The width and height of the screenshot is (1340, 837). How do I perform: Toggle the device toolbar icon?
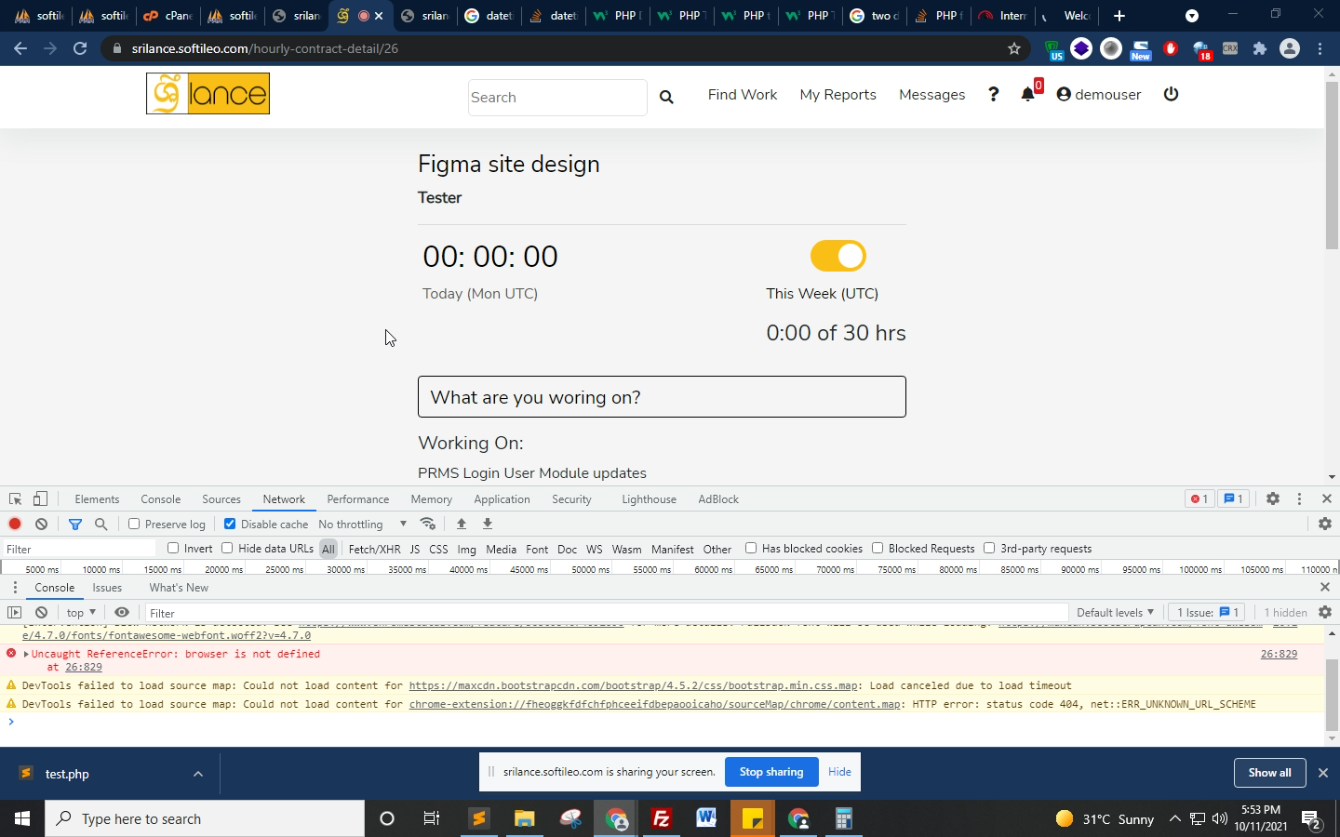(40, 499)
